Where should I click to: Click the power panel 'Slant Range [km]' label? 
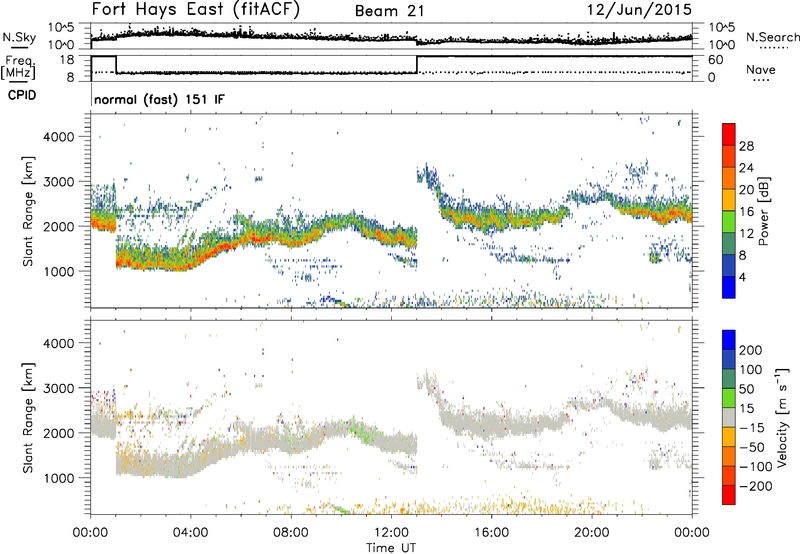tap(28, 211)
